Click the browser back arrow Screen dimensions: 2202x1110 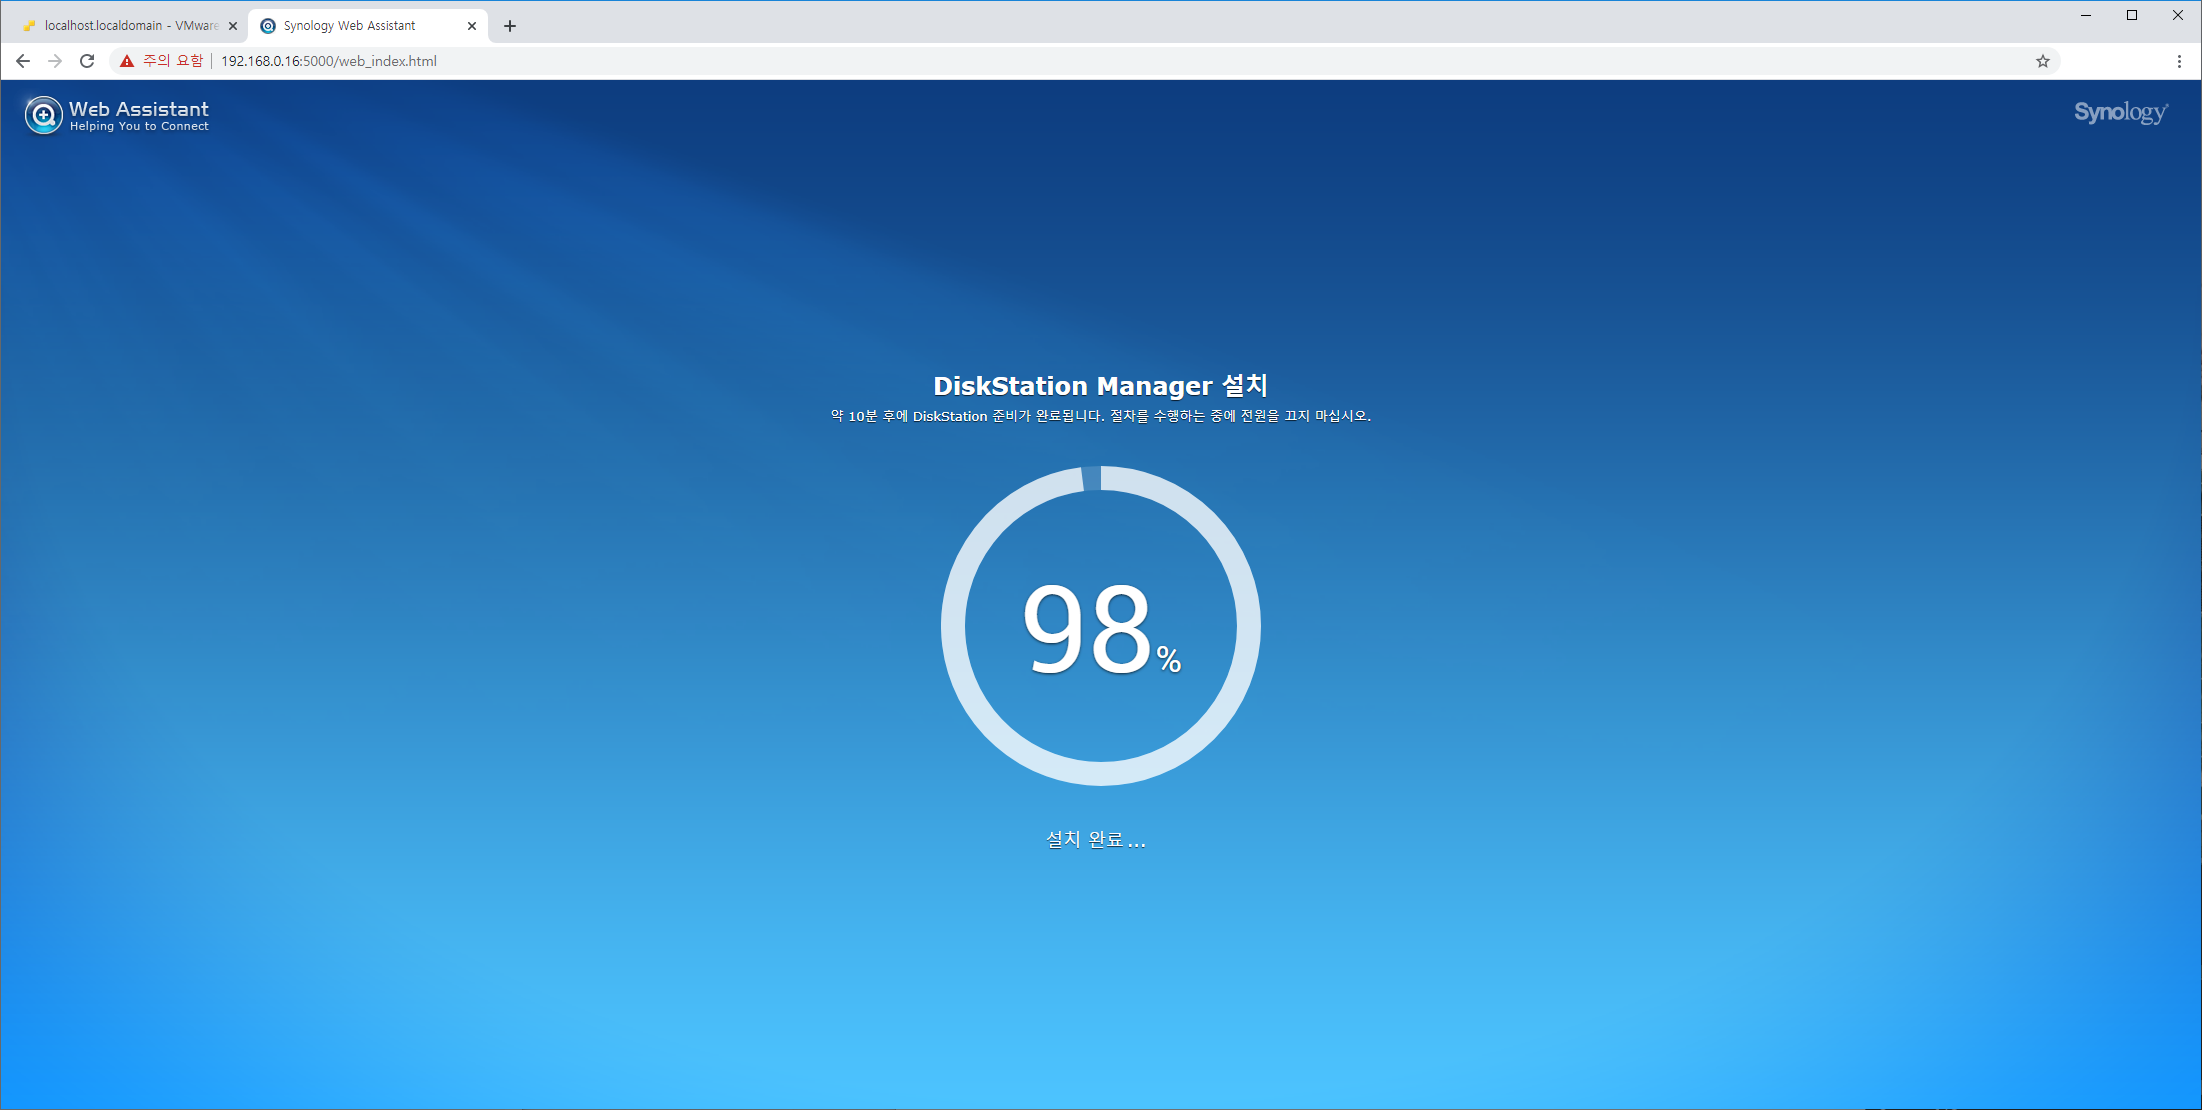coord(23,61)
